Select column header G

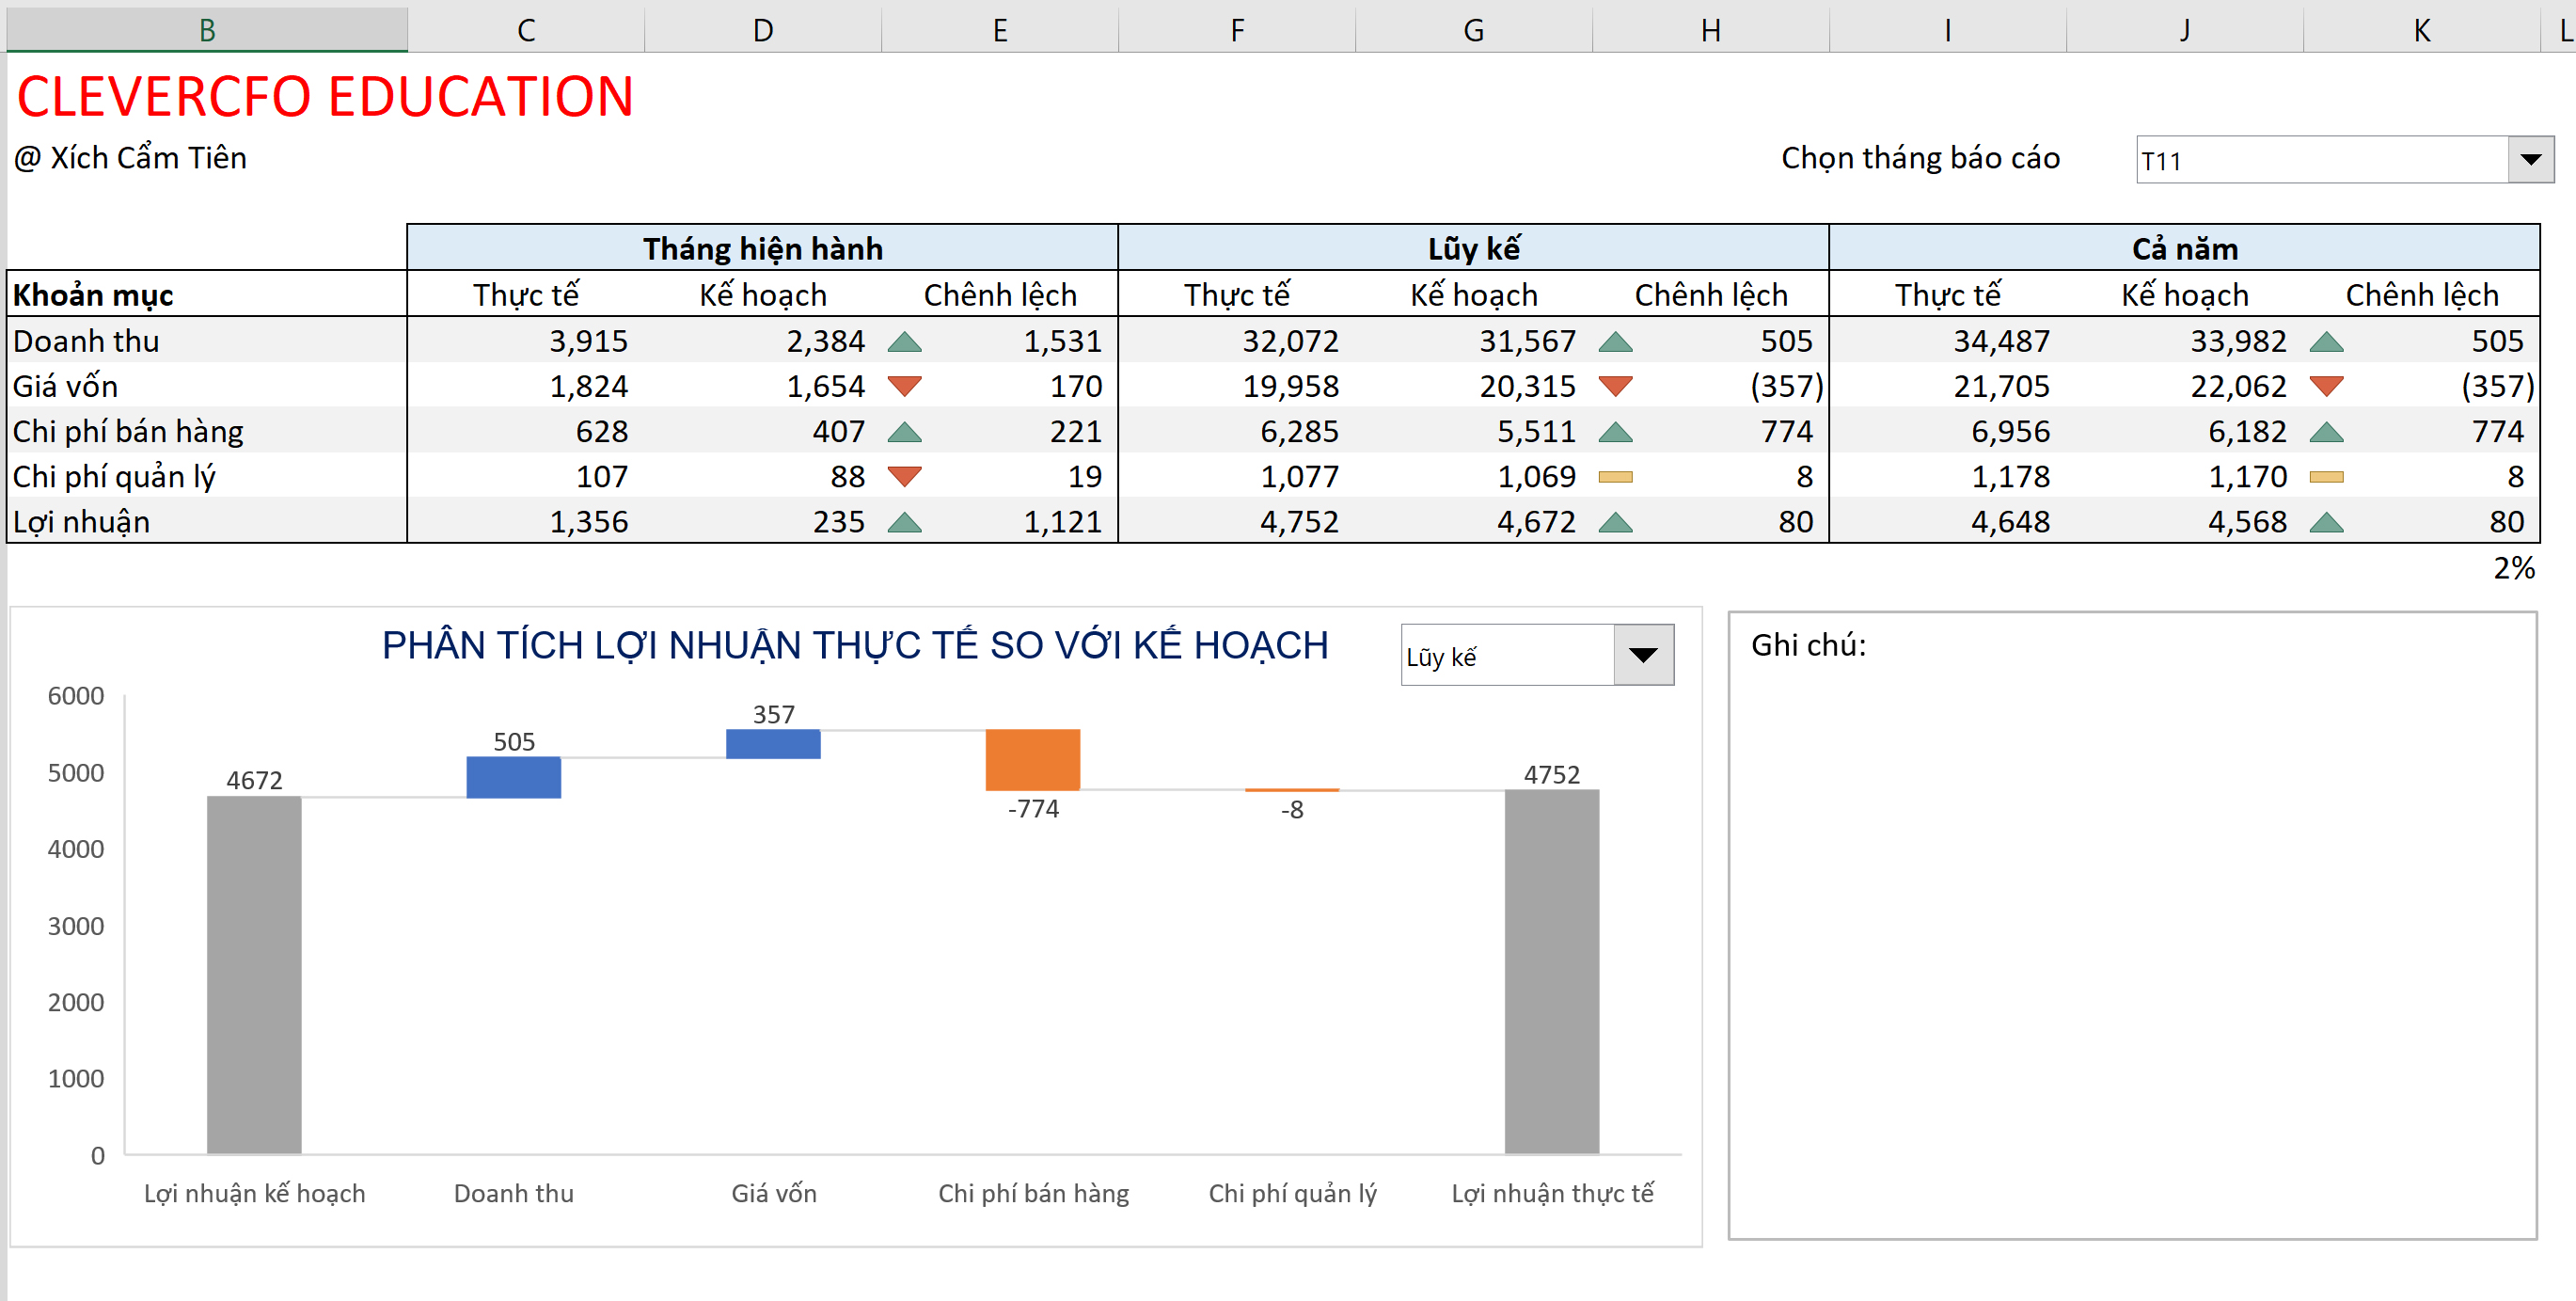tap(1473, 29)
